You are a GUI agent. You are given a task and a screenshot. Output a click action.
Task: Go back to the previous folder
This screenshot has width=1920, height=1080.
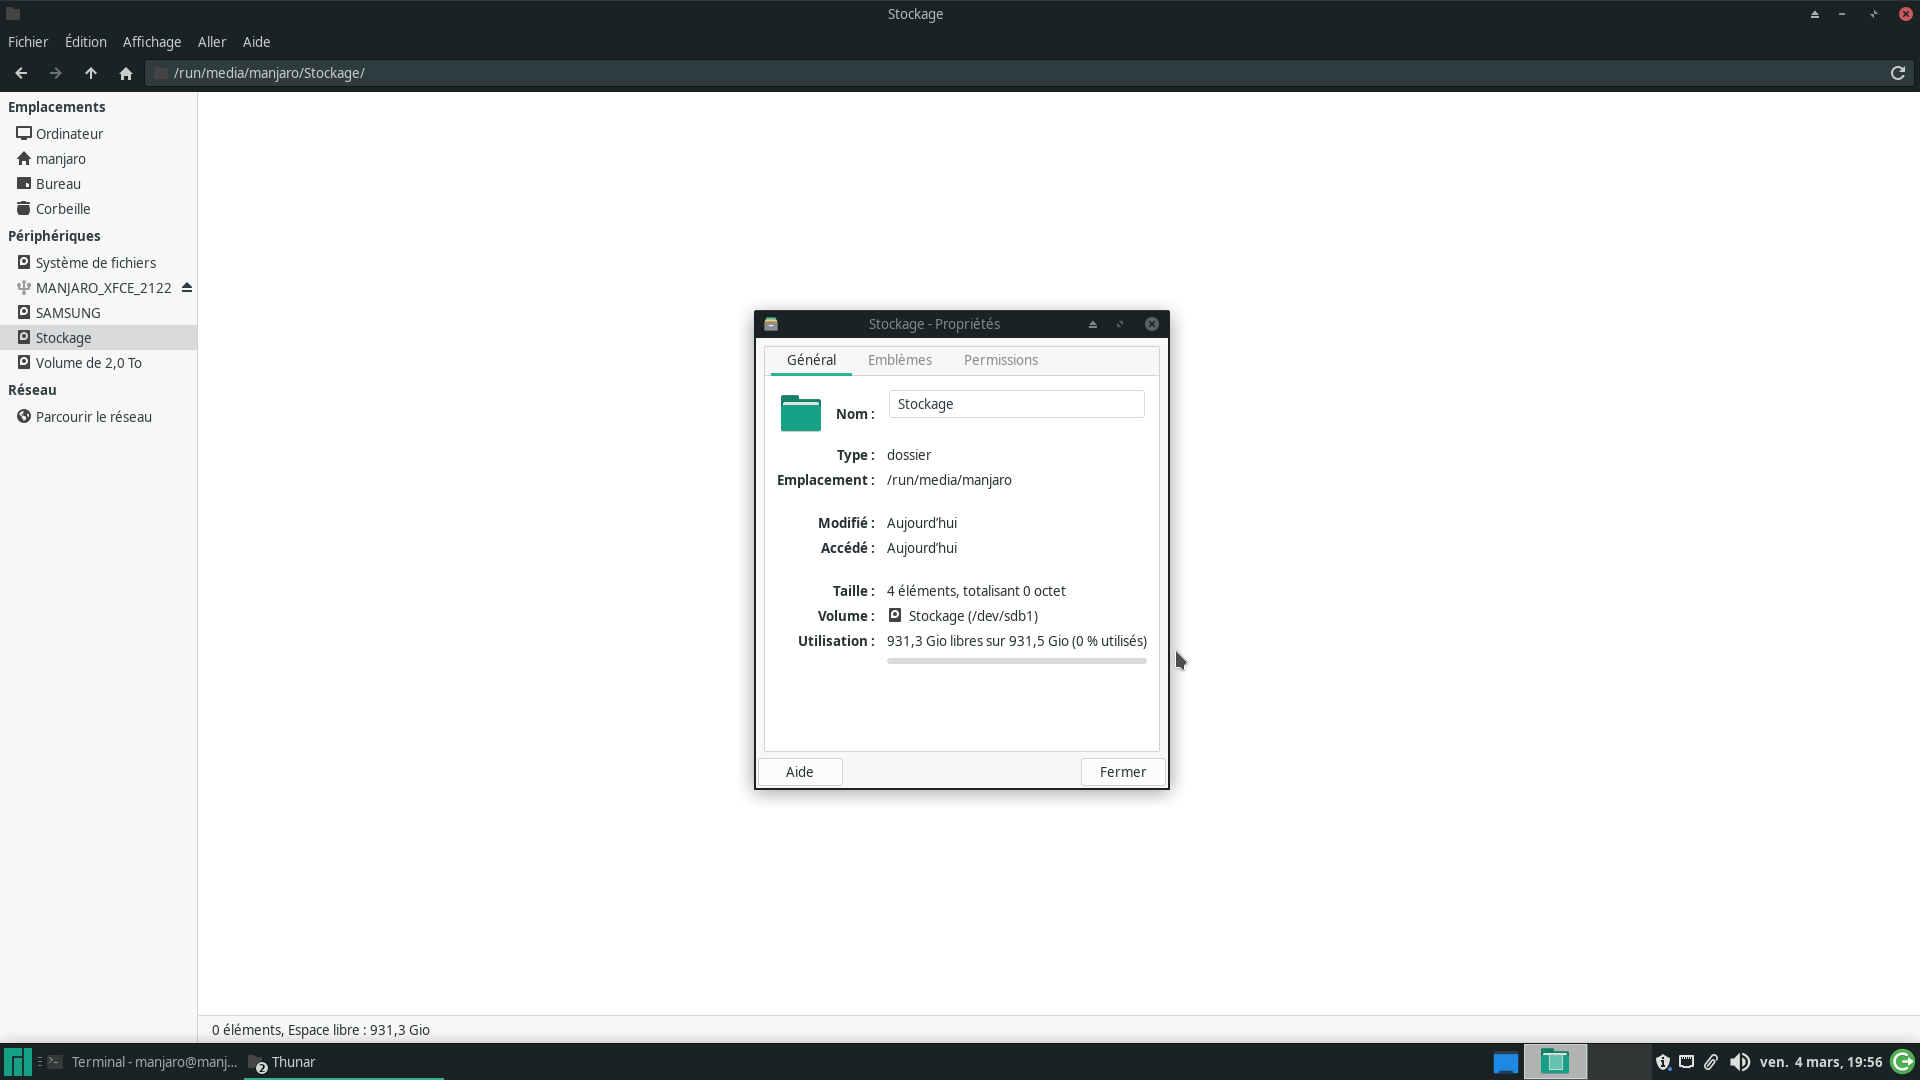point(21,73)
